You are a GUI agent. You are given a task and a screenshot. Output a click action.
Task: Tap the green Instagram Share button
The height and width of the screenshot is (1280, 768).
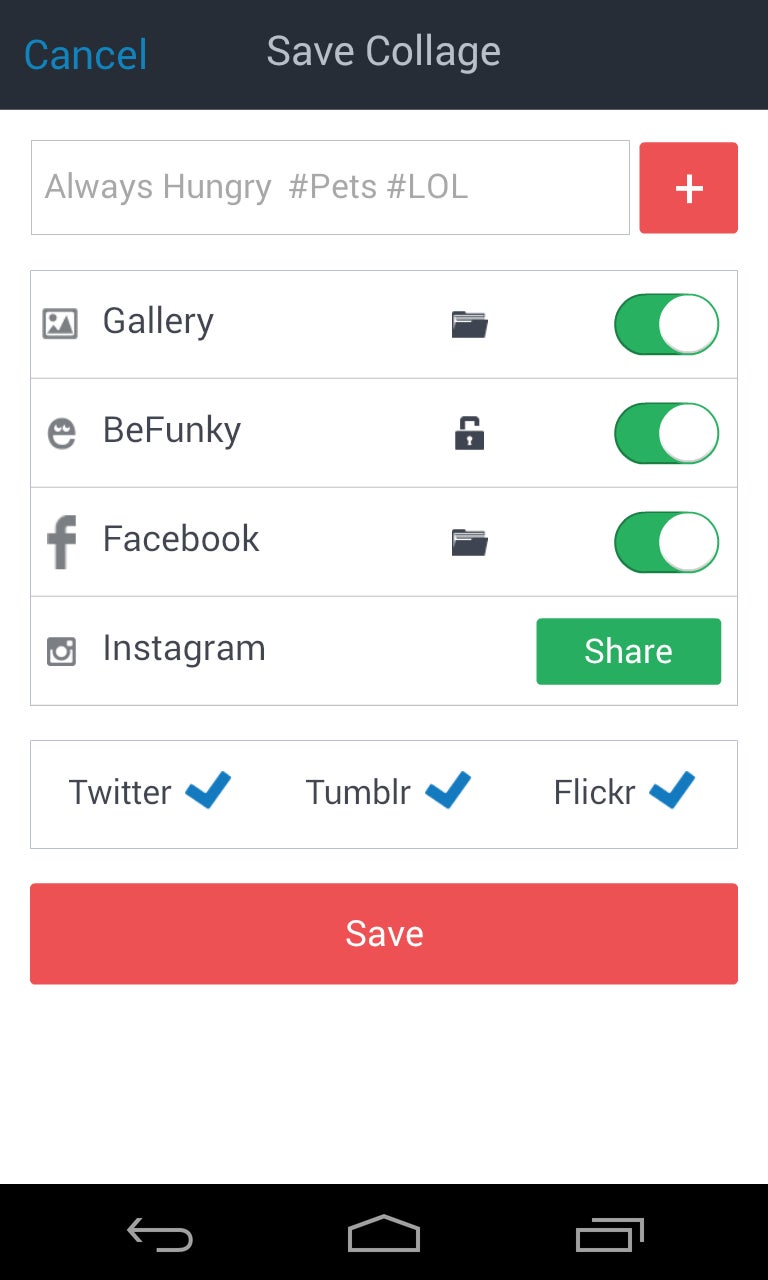(x=628, y=651)
